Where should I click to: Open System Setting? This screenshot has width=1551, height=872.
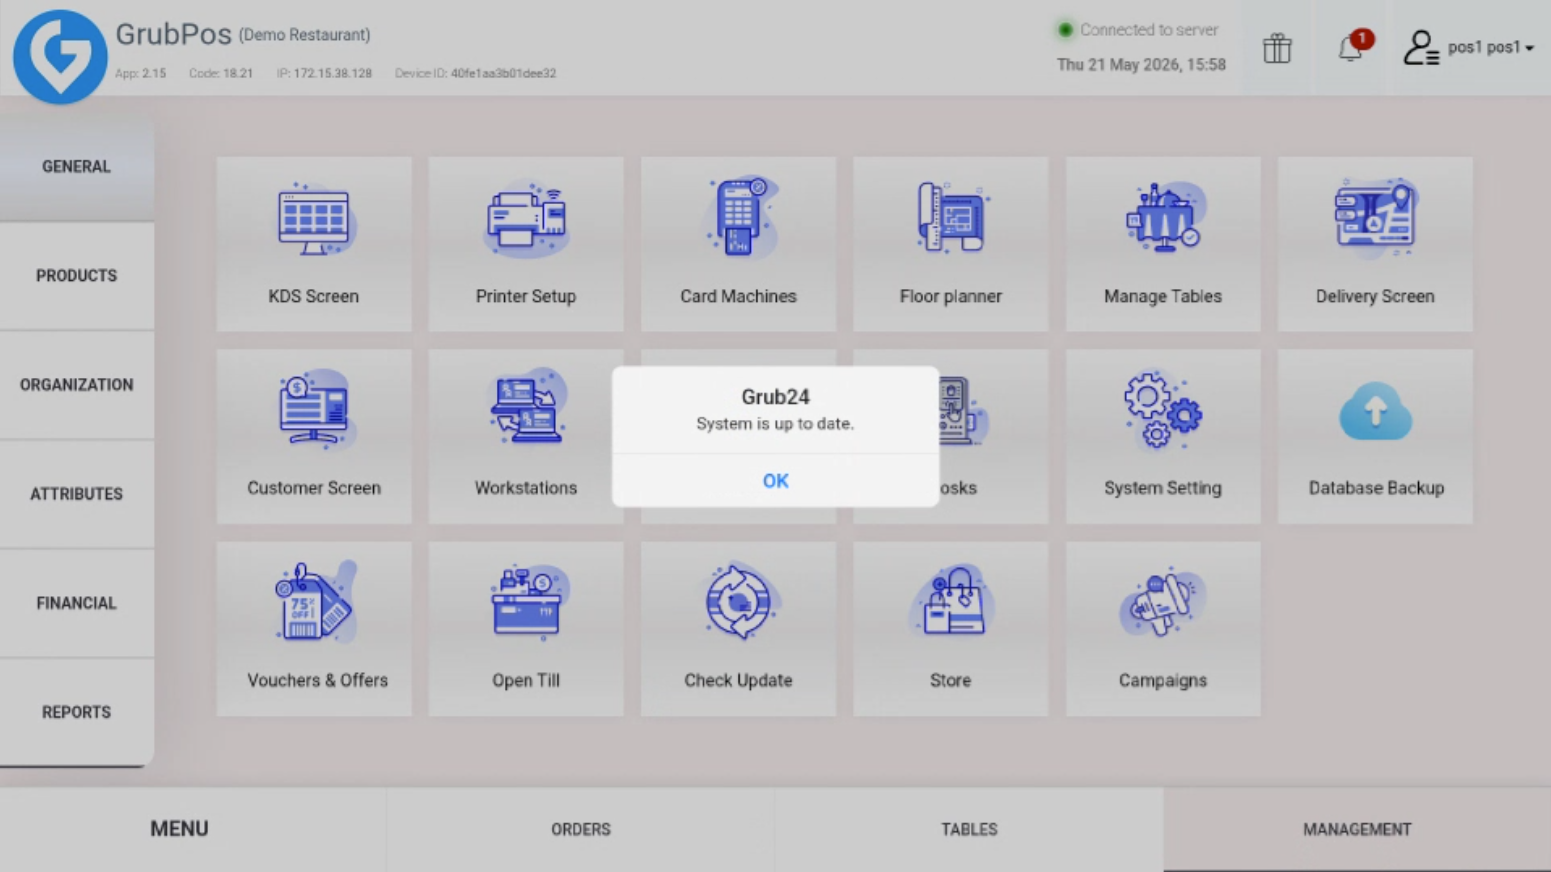tap(1163, 436)
